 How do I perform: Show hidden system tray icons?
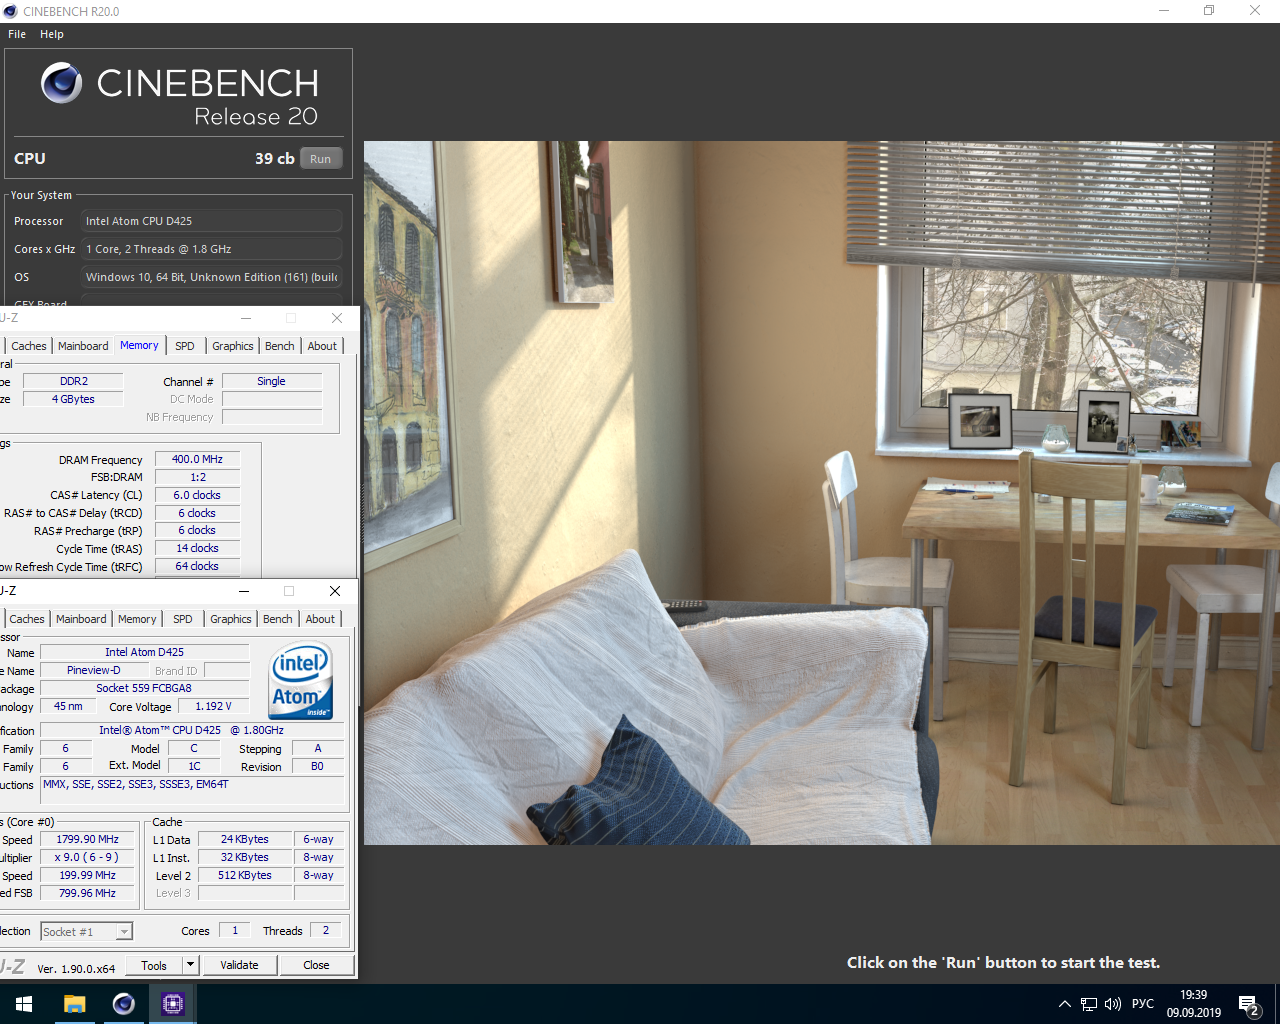tap(1065, 1004)
